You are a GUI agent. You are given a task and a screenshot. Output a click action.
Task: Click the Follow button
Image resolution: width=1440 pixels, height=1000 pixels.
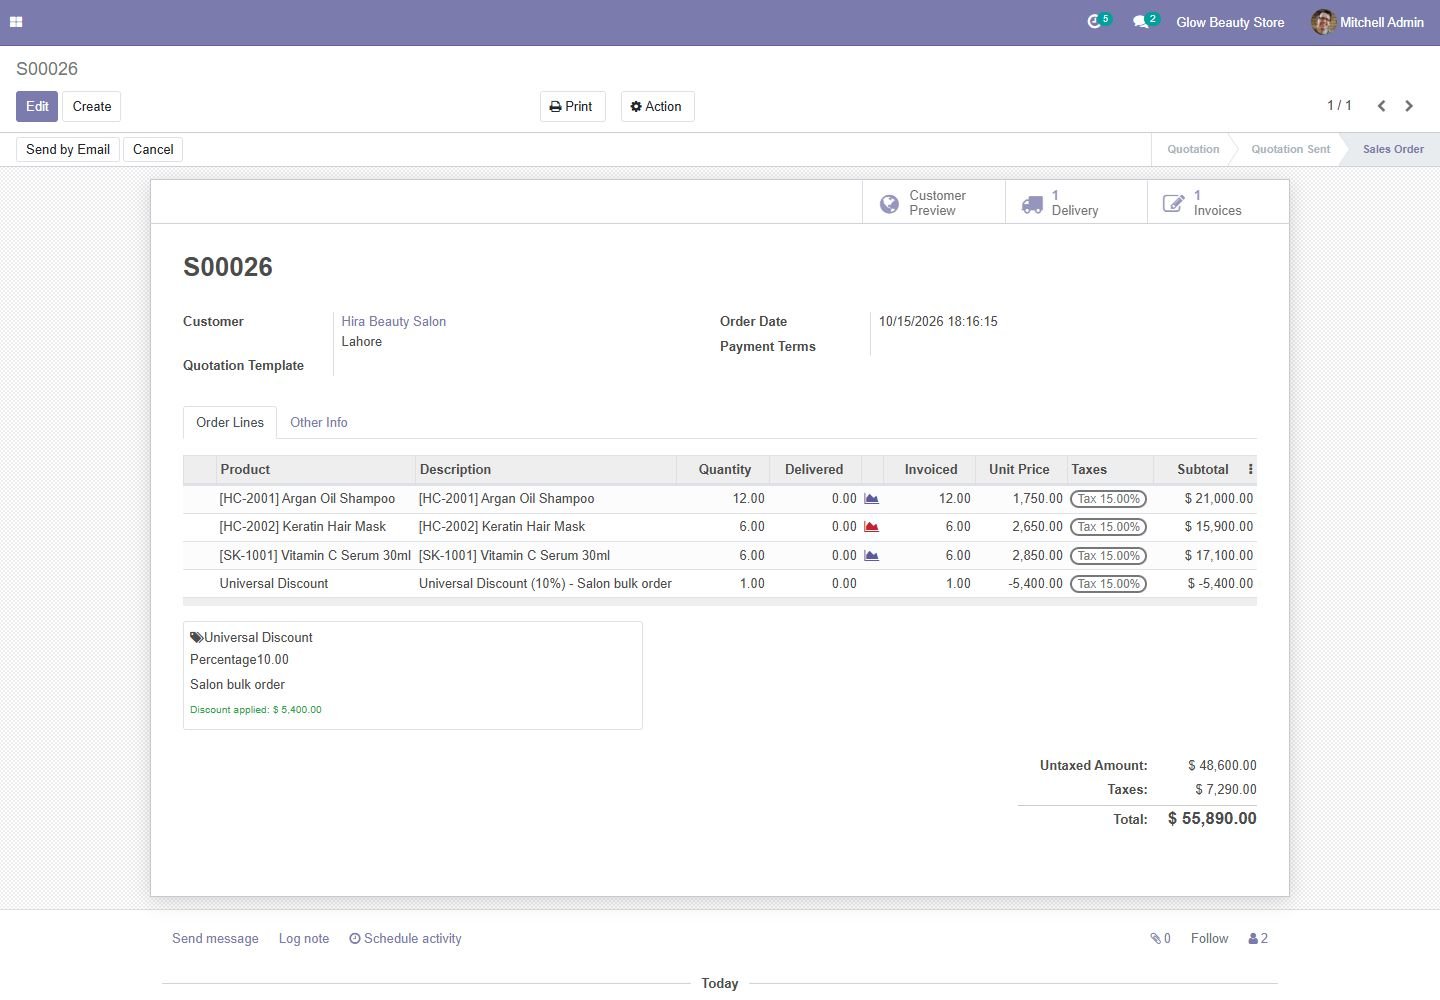coord(1209,939)
